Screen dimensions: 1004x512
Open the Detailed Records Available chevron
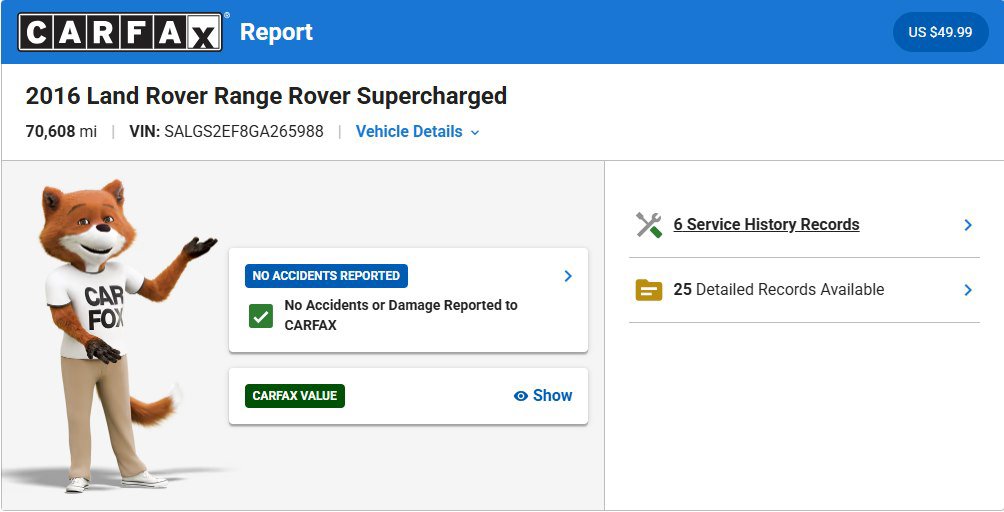click(968, 290)
